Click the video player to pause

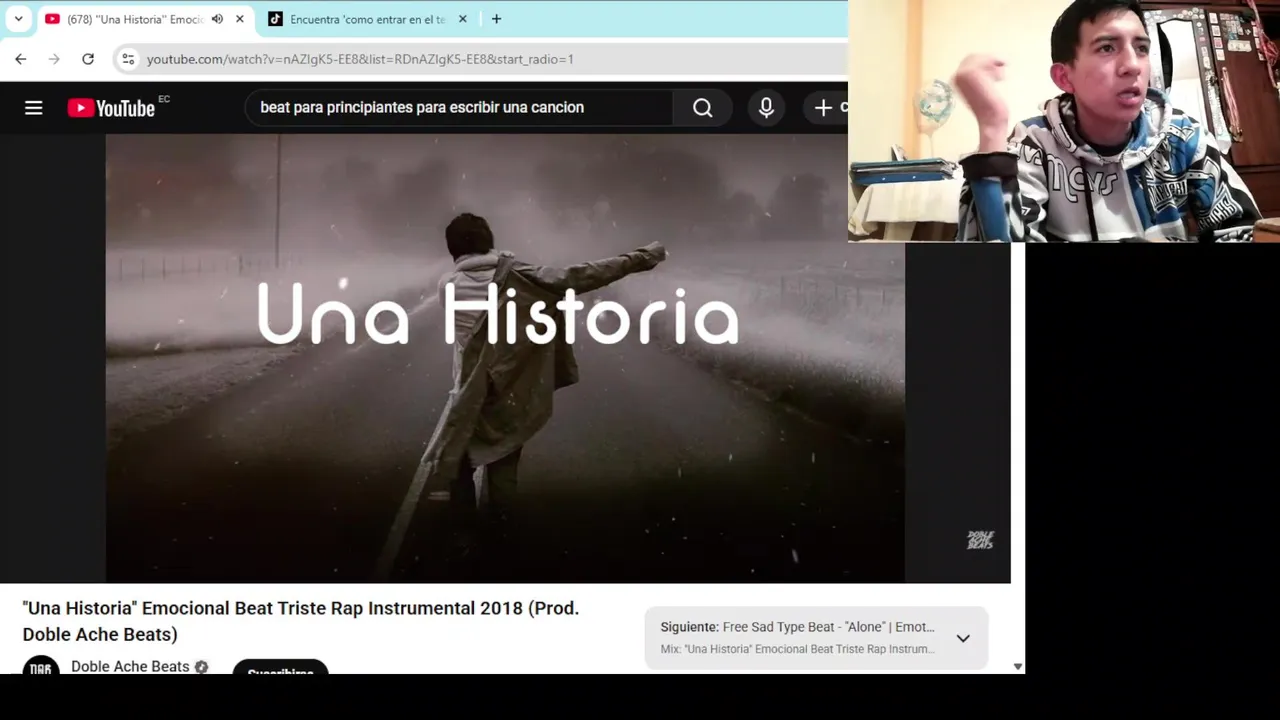click(x=505, y=358)
